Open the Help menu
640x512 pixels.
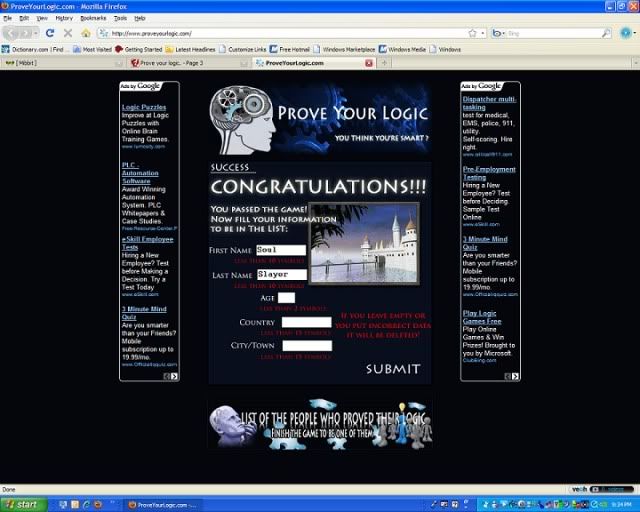click(140, 18)
